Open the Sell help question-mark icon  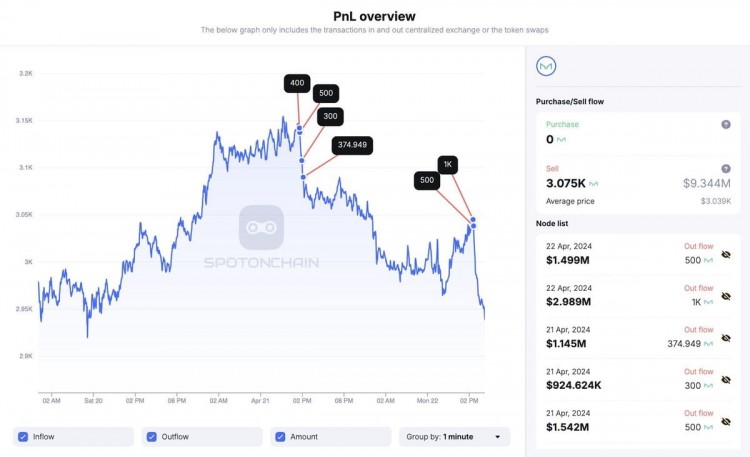click(x=726, y=168)
